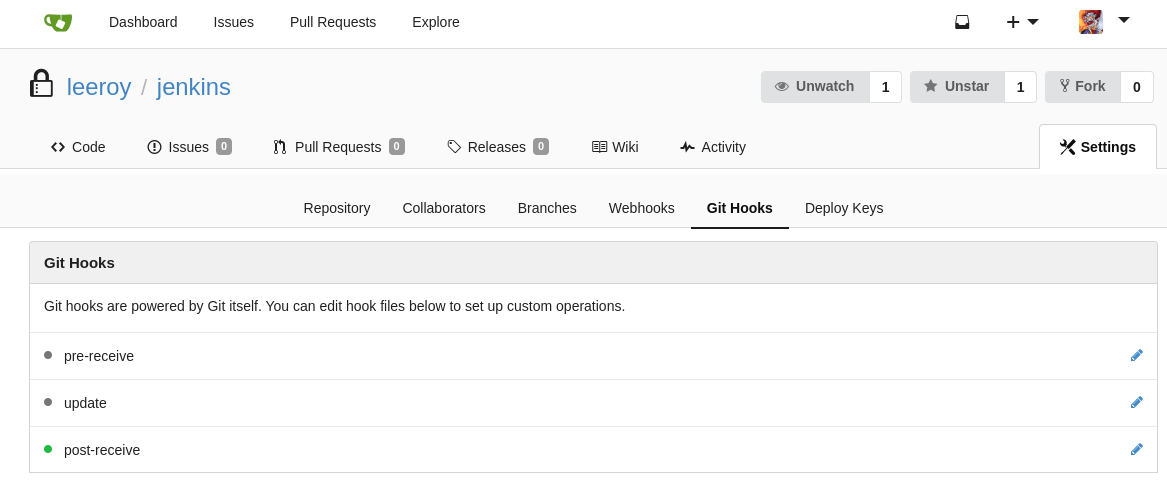Click the stargazers count 1
The height and width of the screenshot is (483, 1167).
click(x=1020, y=87)
